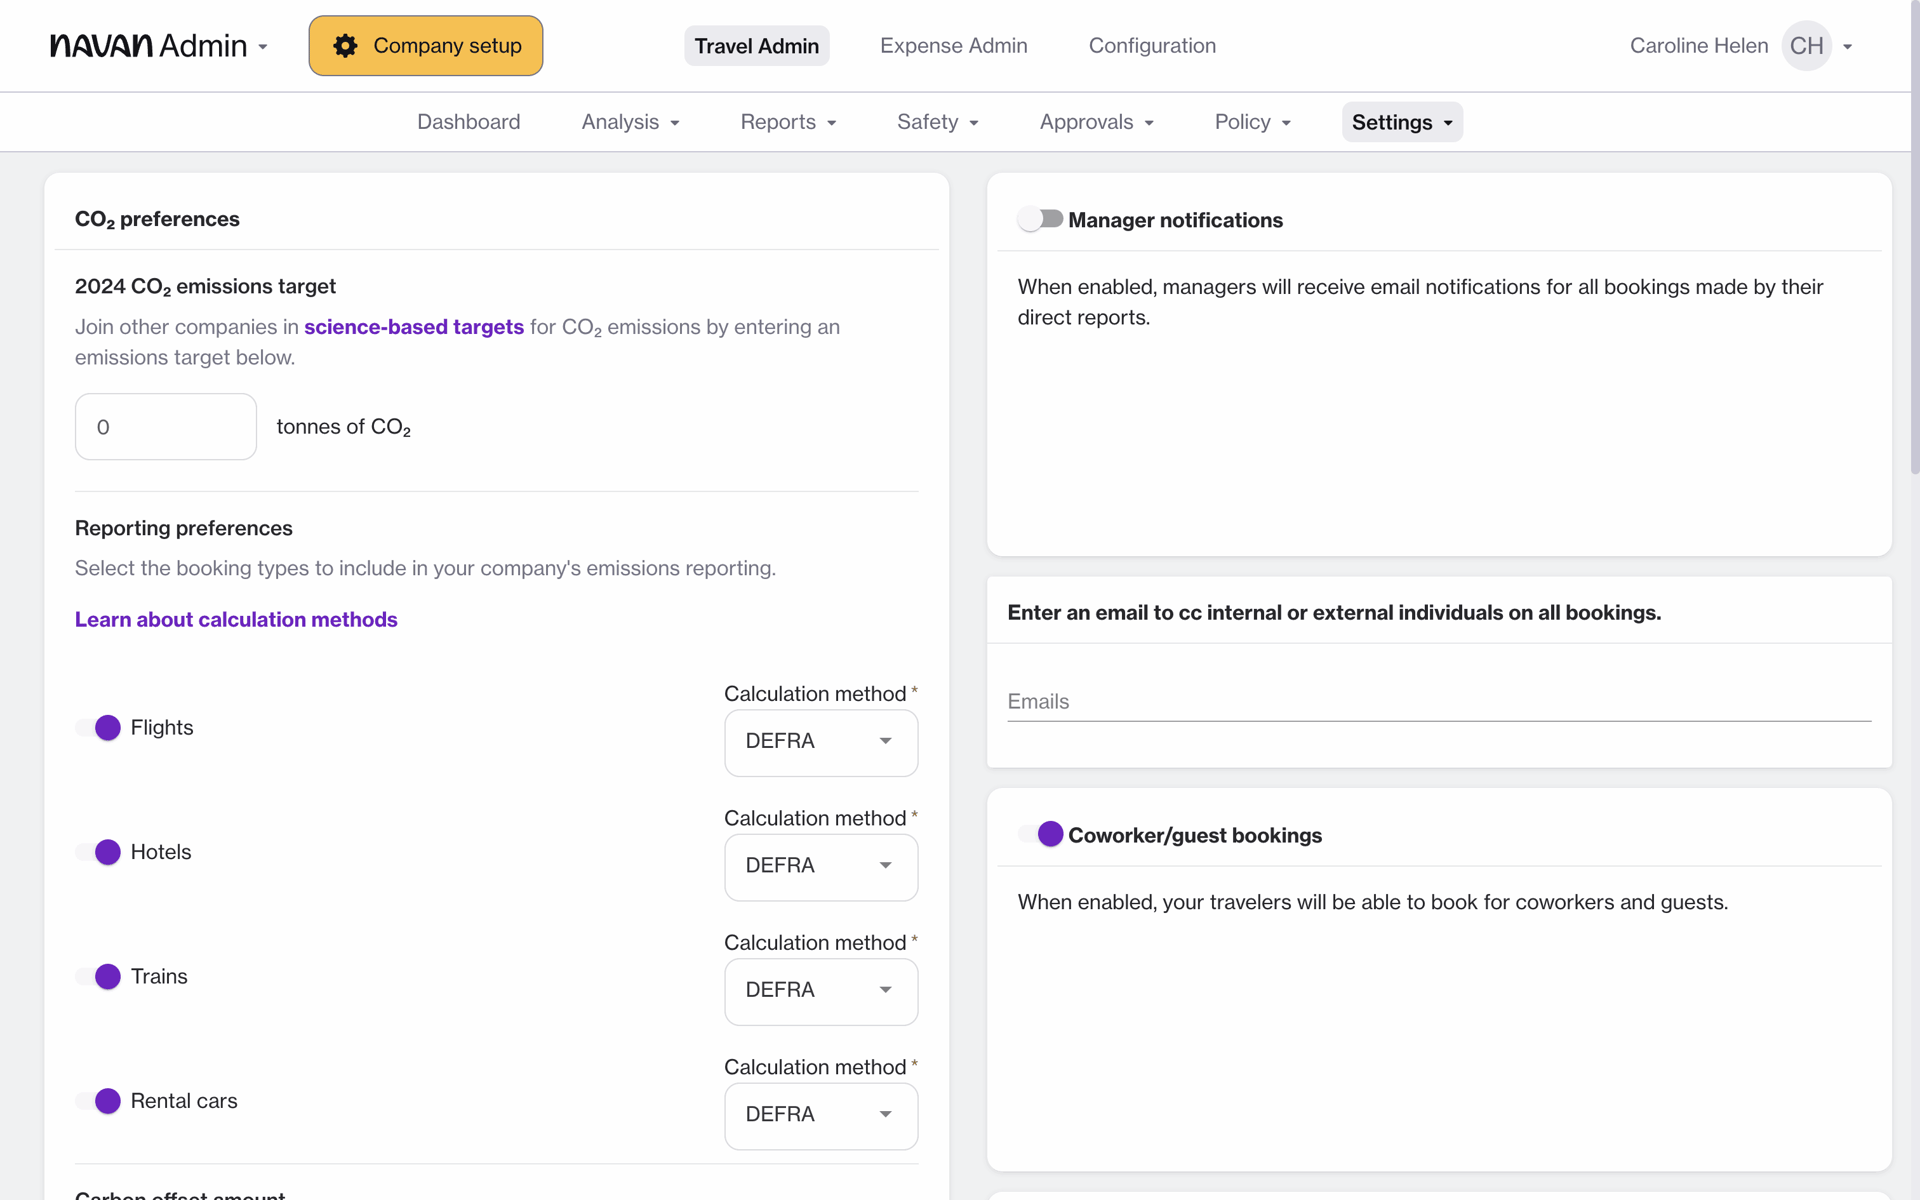Click the CO₂ preferences heading
Viewport: 1920px width, 1200px height.
(157, 219)
